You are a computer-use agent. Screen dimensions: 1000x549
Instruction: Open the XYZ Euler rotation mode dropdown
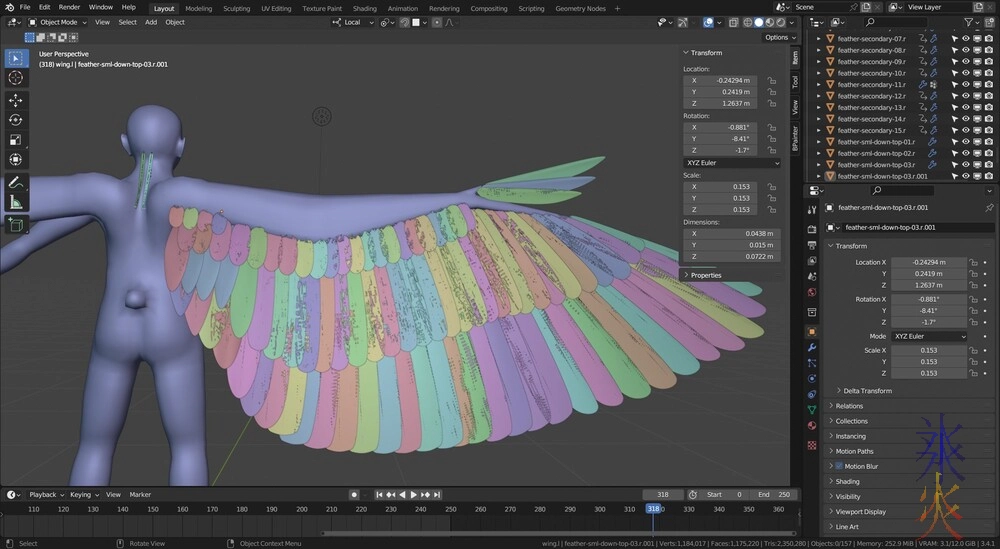click(x=931, y=336)
